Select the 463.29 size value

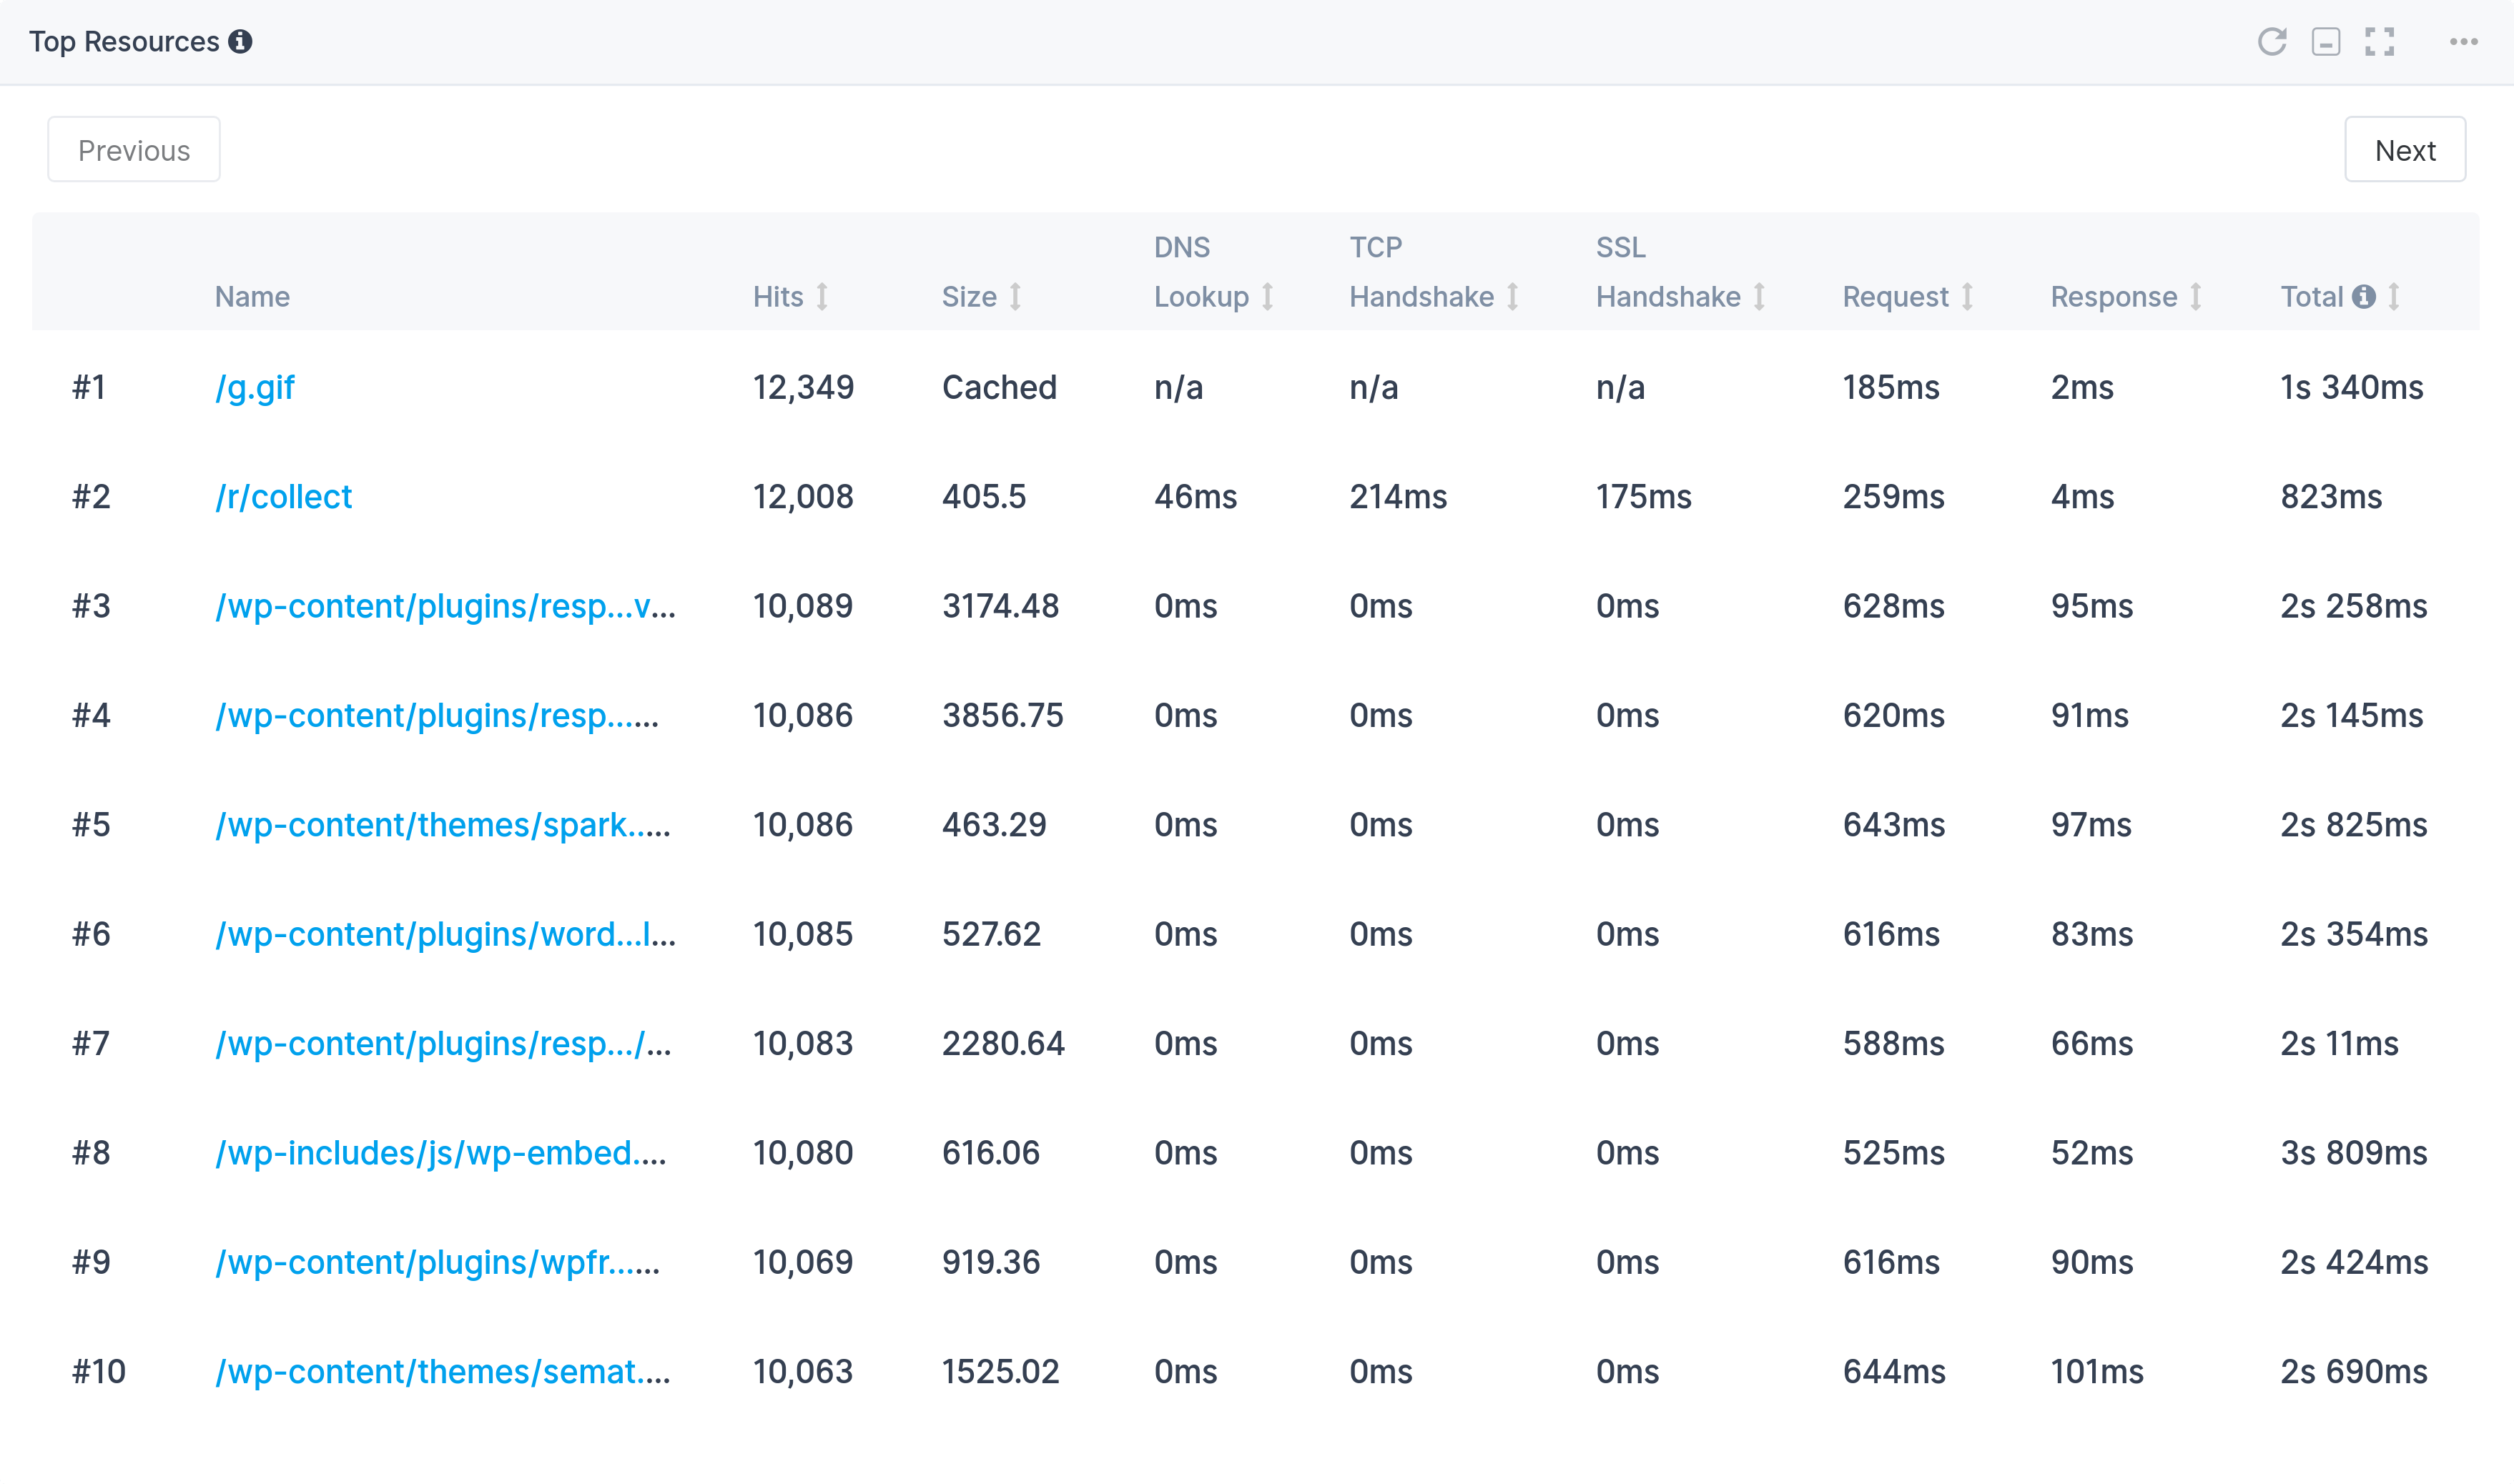coord(994,825)
